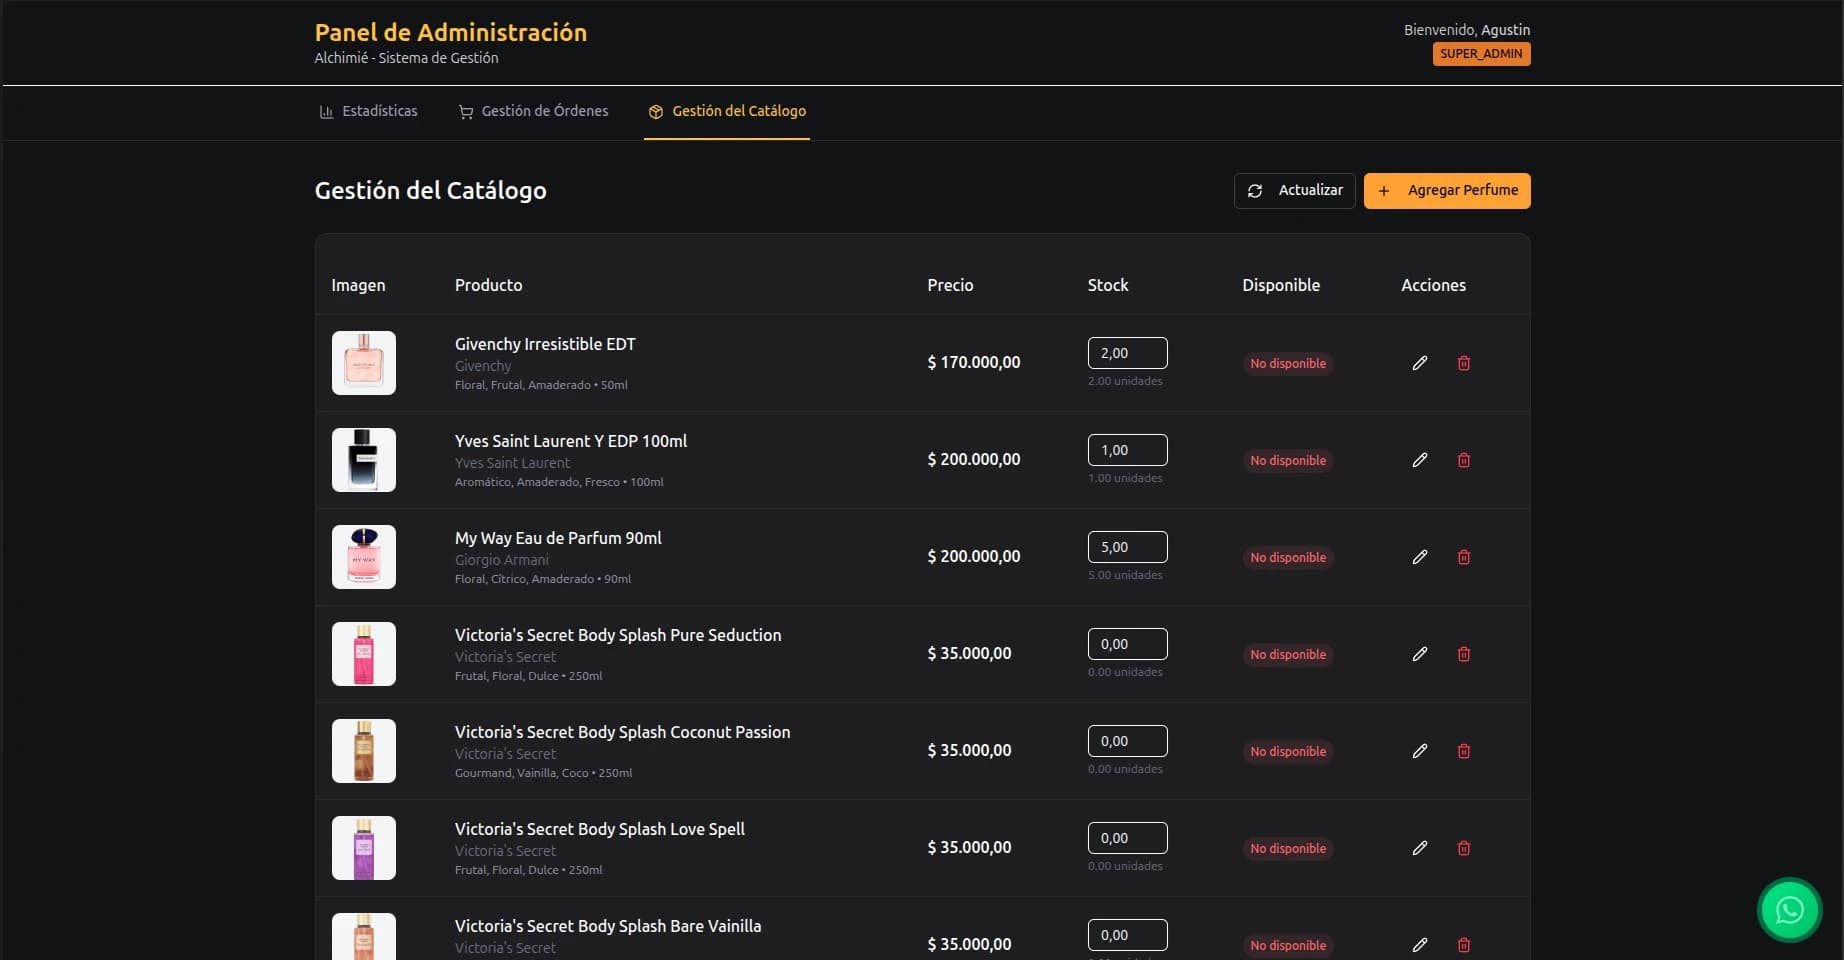1844x960 pixels.
Task: Click 5.00 unidades label under stock
Action: pos(1125,575)
